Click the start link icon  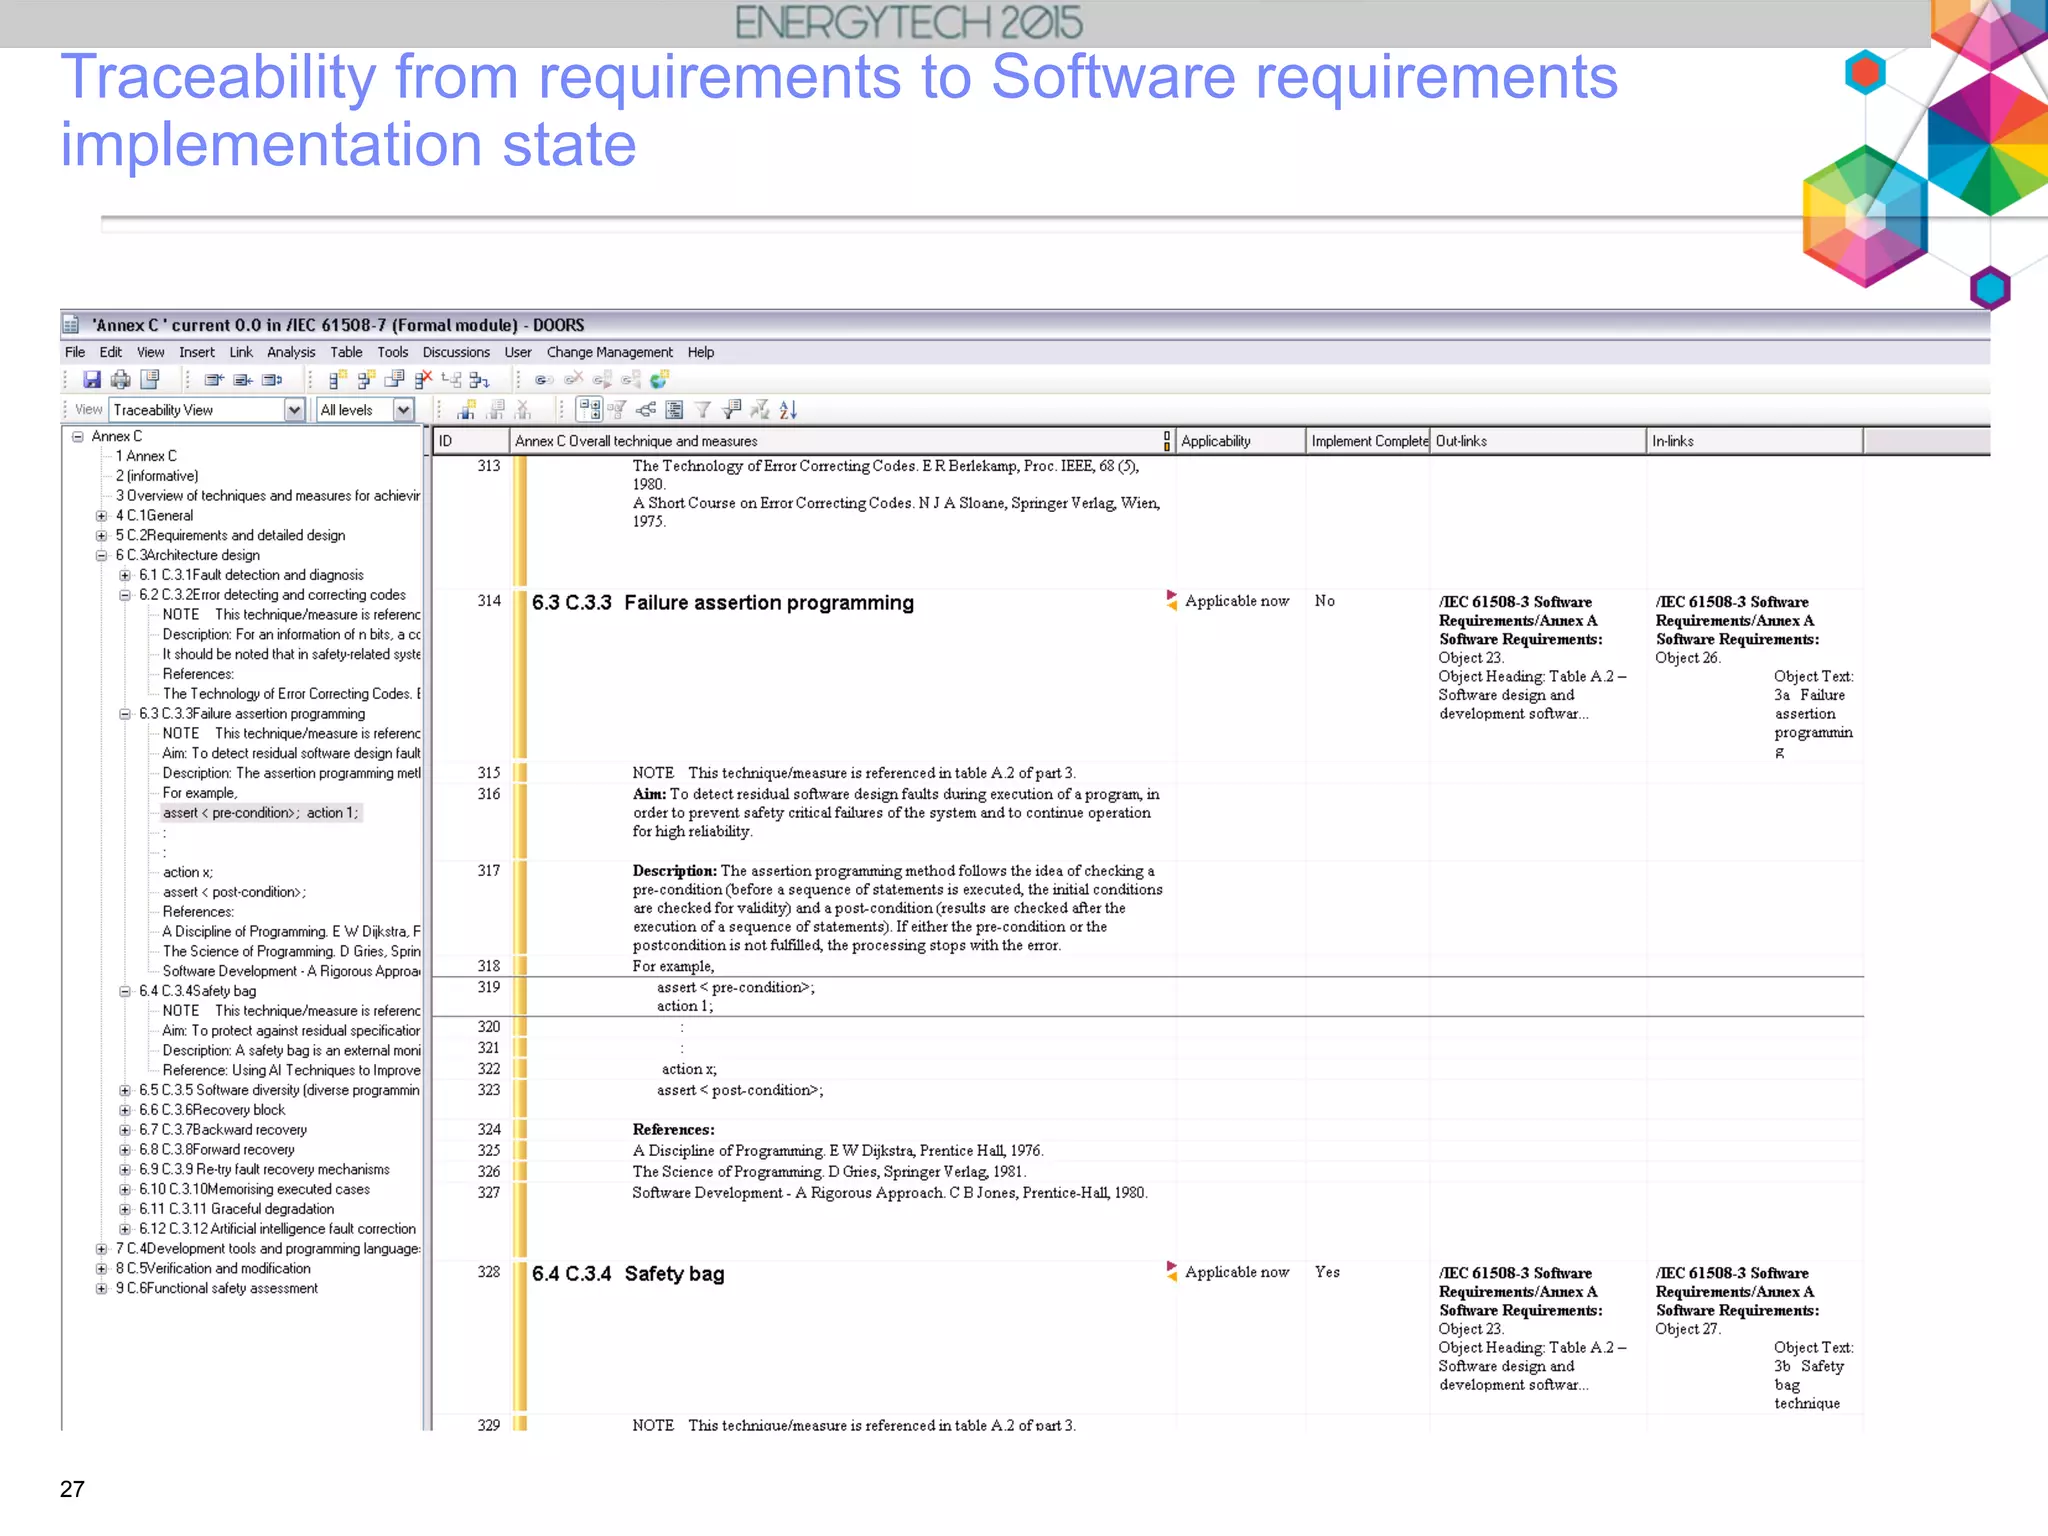[x=544, y=379]
